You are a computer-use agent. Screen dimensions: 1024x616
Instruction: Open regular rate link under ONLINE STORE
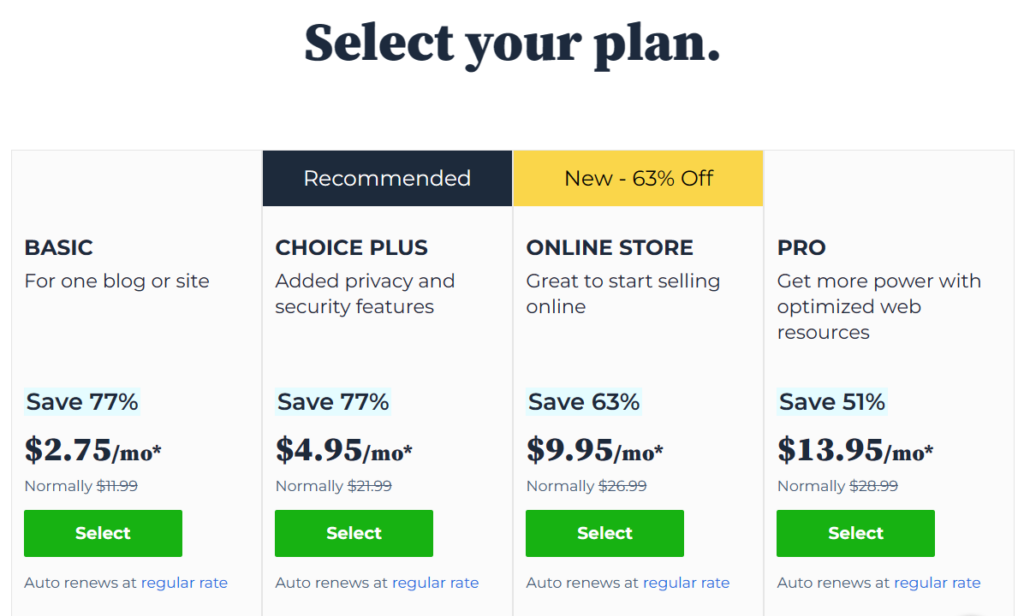point(686,583)
